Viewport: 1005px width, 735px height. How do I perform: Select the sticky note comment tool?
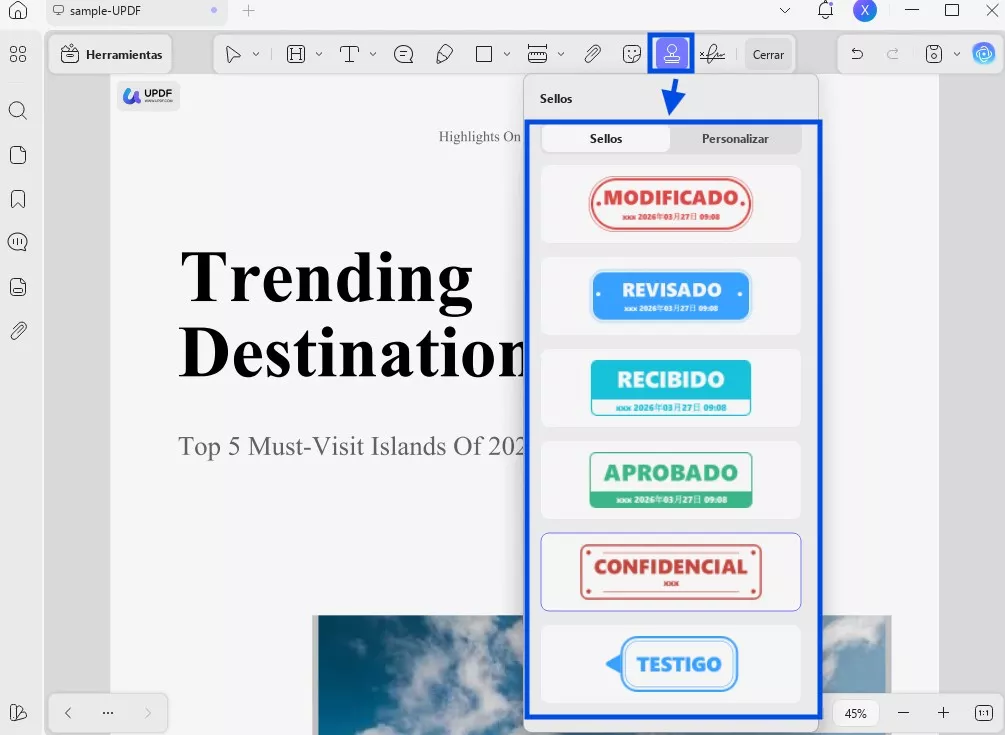(x=403, y=54)
